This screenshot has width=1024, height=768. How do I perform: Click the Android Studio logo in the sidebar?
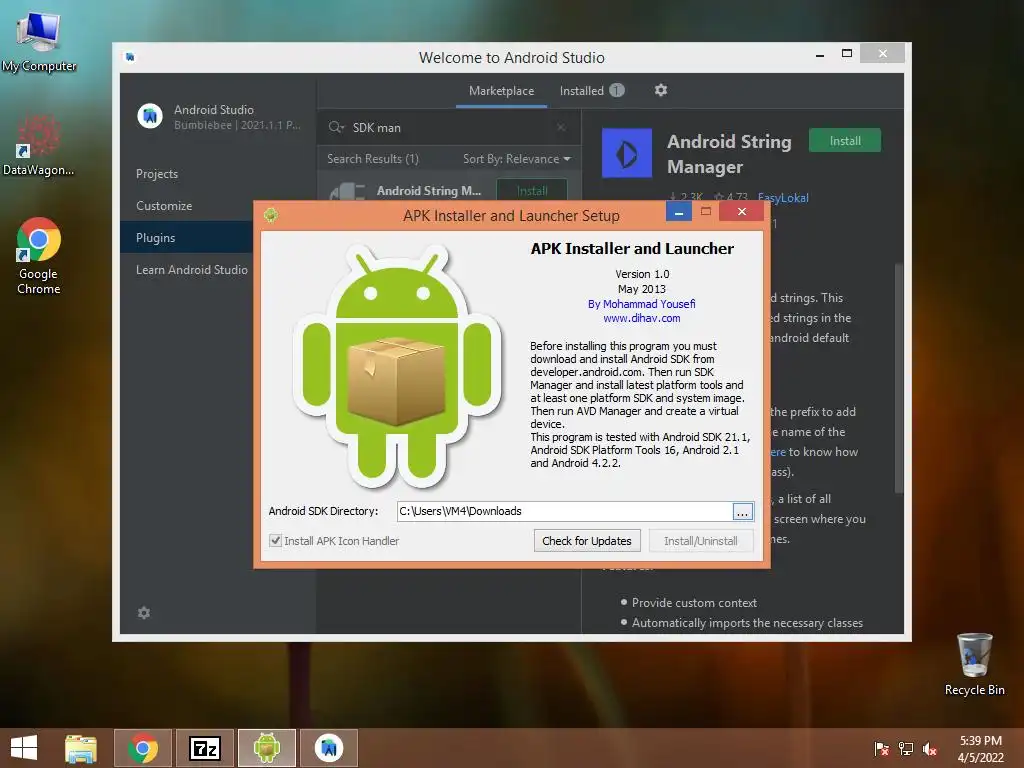click(x=150, y=116)
